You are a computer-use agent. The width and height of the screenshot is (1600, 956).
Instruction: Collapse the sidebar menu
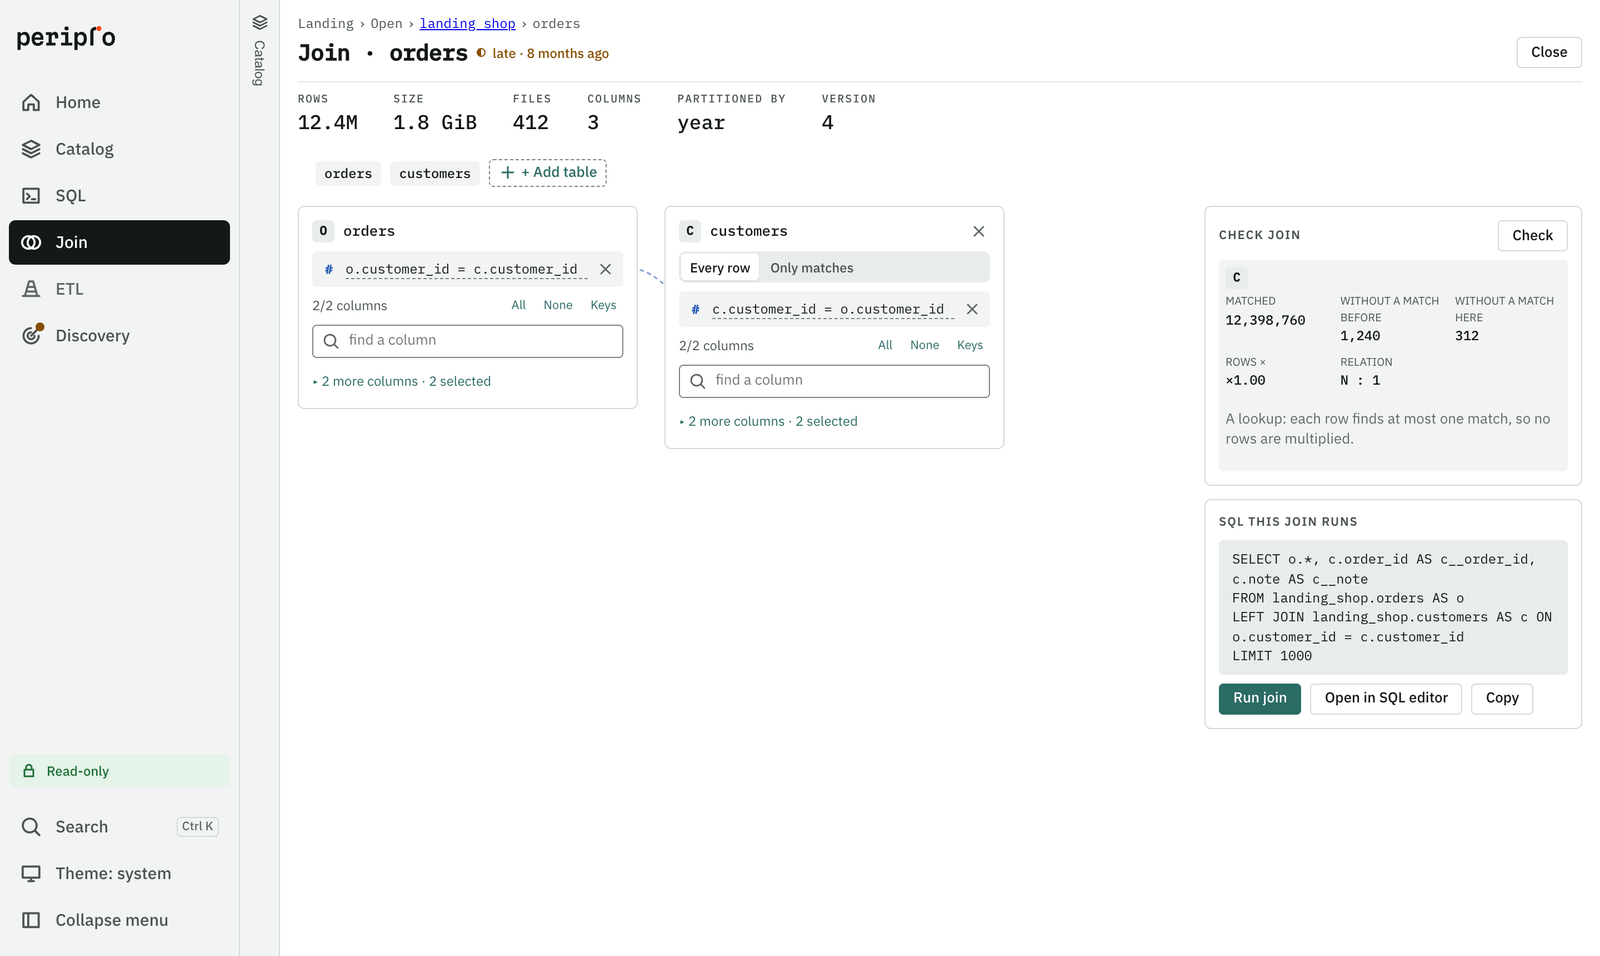119,920
